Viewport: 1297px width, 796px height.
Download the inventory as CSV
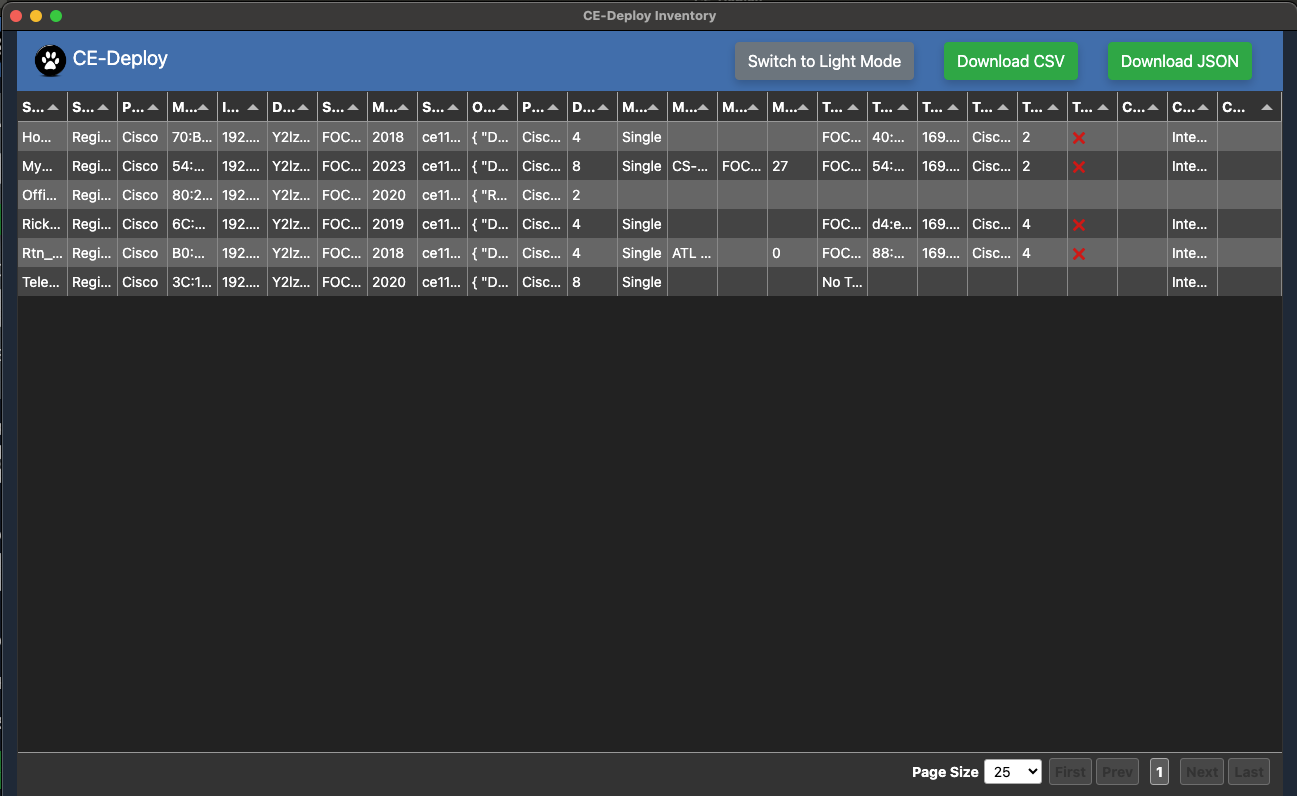1010,61
